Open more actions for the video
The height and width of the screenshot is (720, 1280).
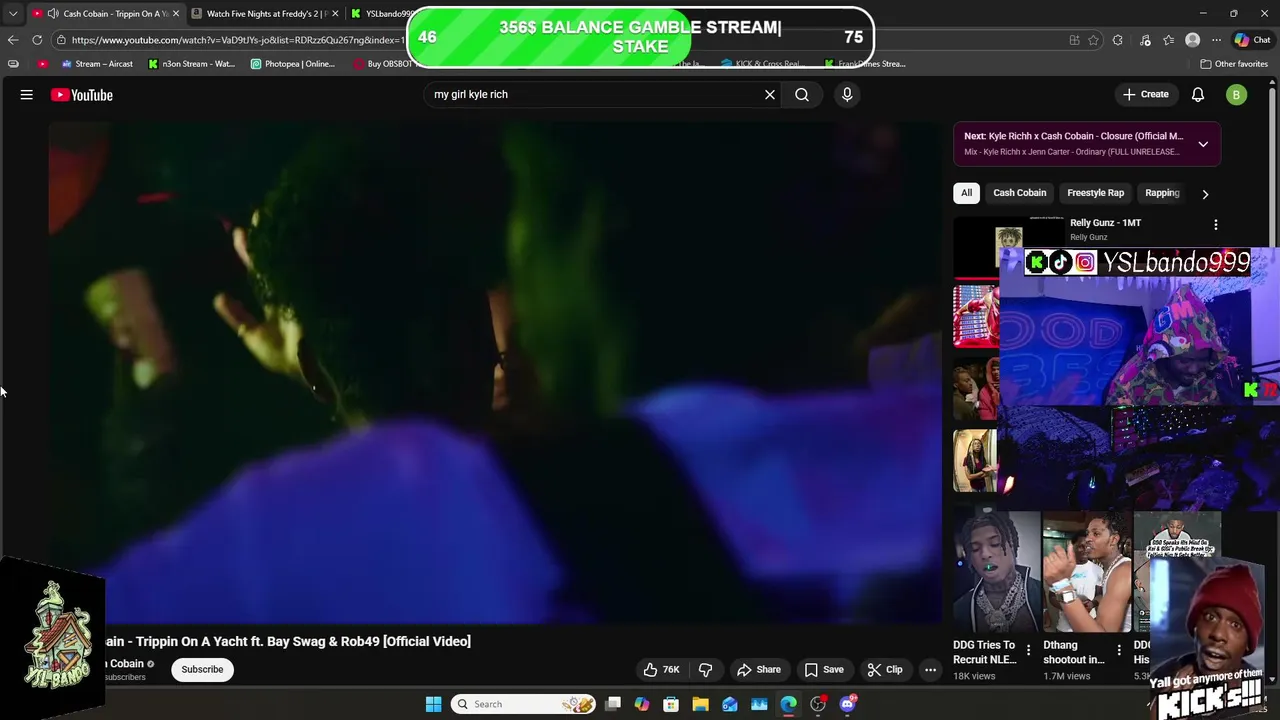coord(930,670)
